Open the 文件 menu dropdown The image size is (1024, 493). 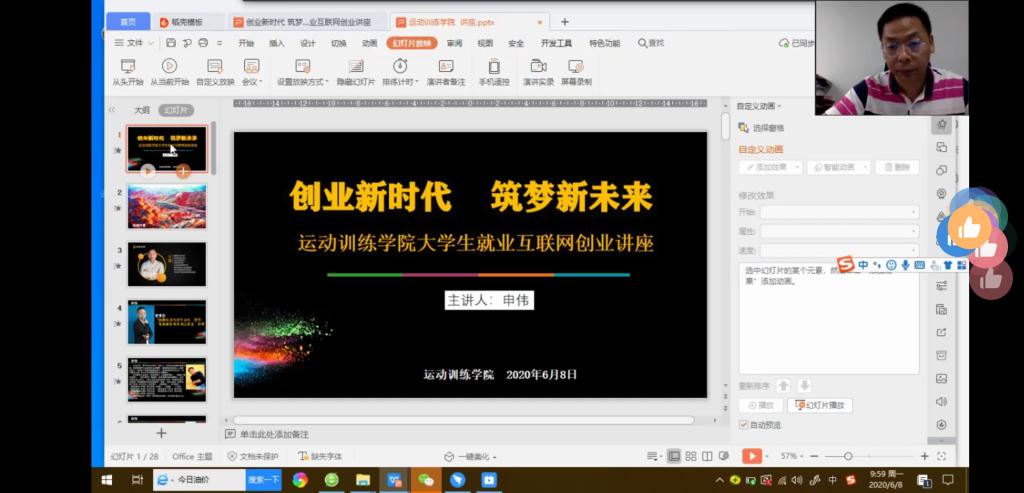[x=134, y=43]
